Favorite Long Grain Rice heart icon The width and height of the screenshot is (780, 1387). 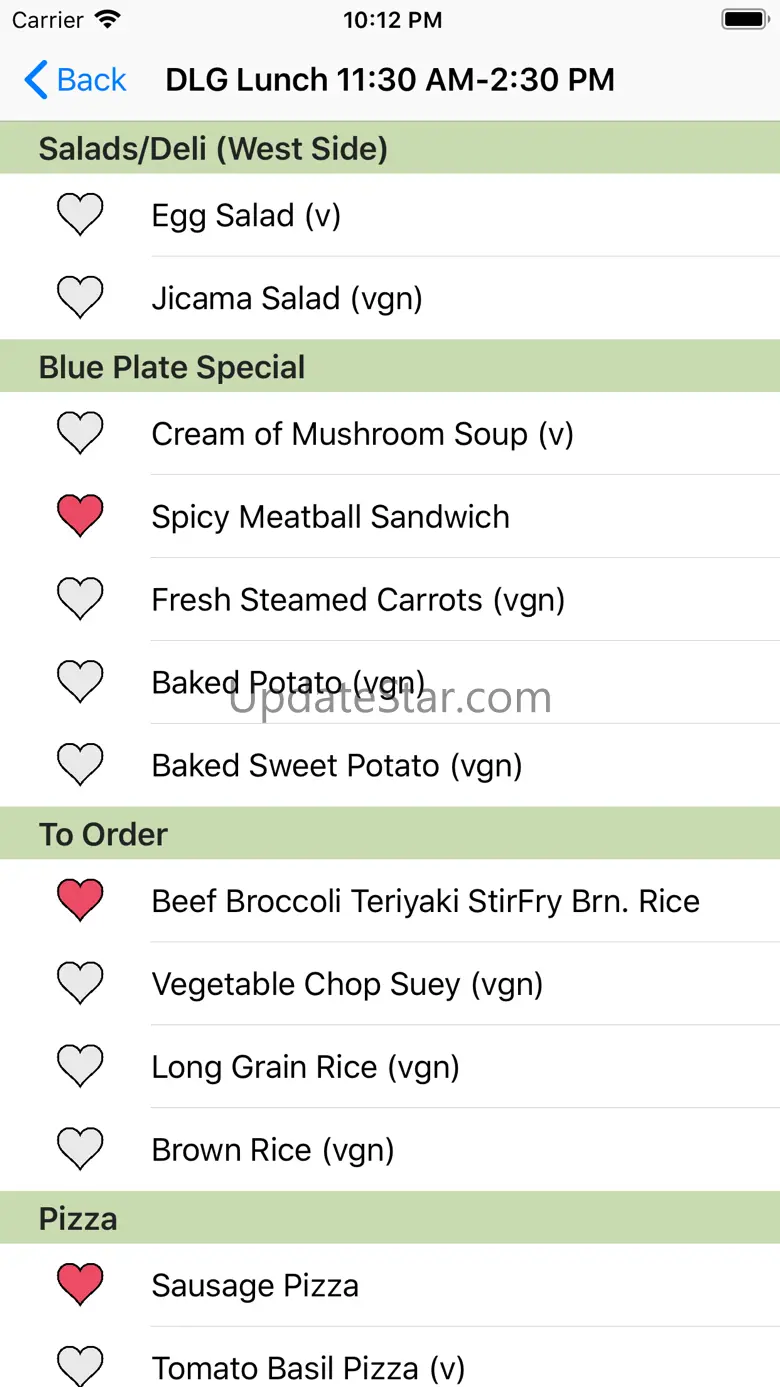(80, 1067)
